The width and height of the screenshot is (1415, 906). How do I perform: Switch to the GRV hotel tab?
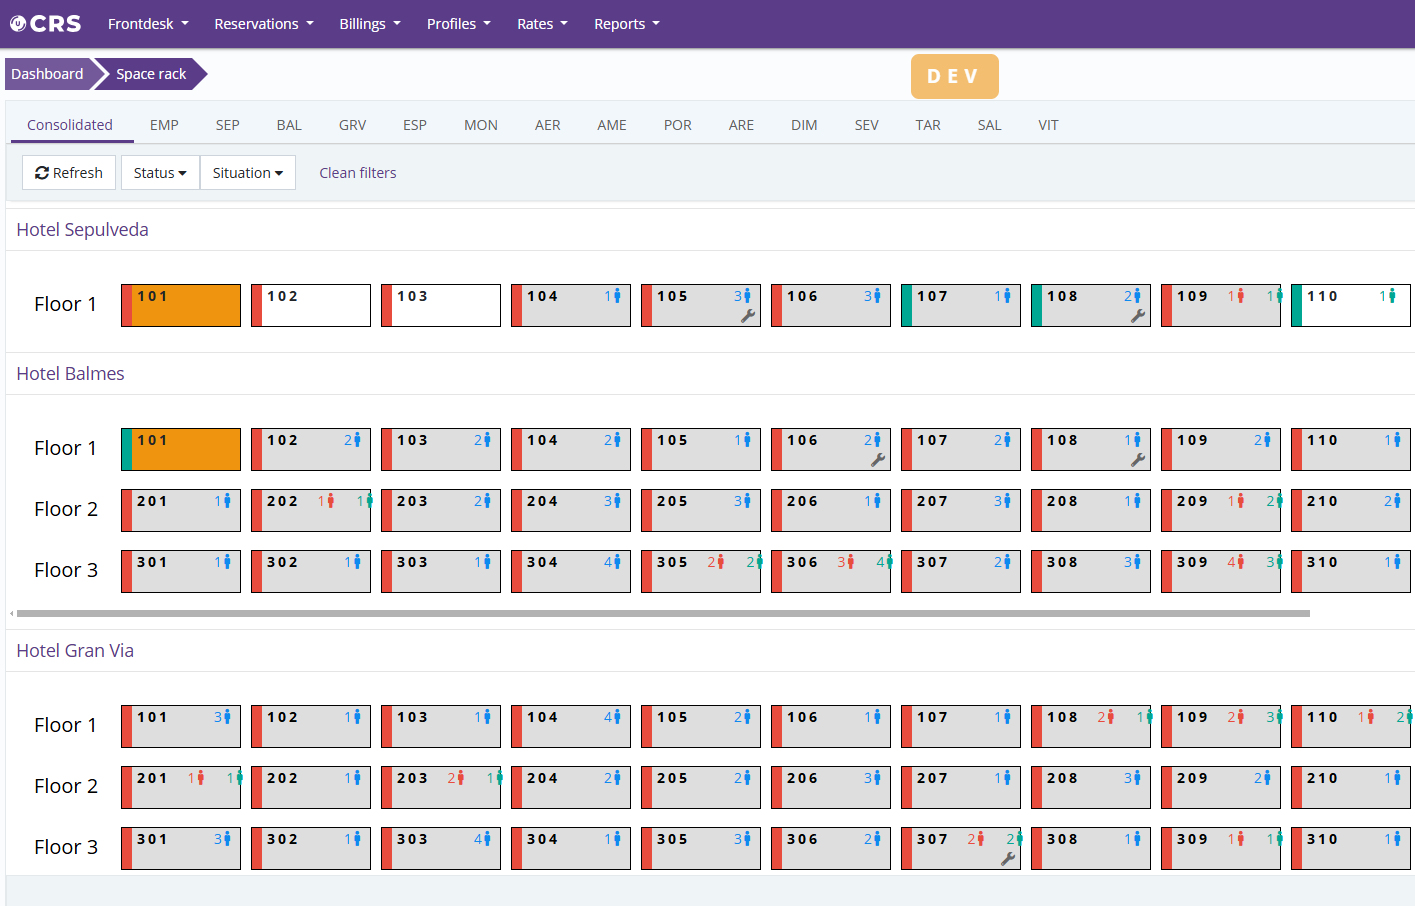[x=352, y=125]
